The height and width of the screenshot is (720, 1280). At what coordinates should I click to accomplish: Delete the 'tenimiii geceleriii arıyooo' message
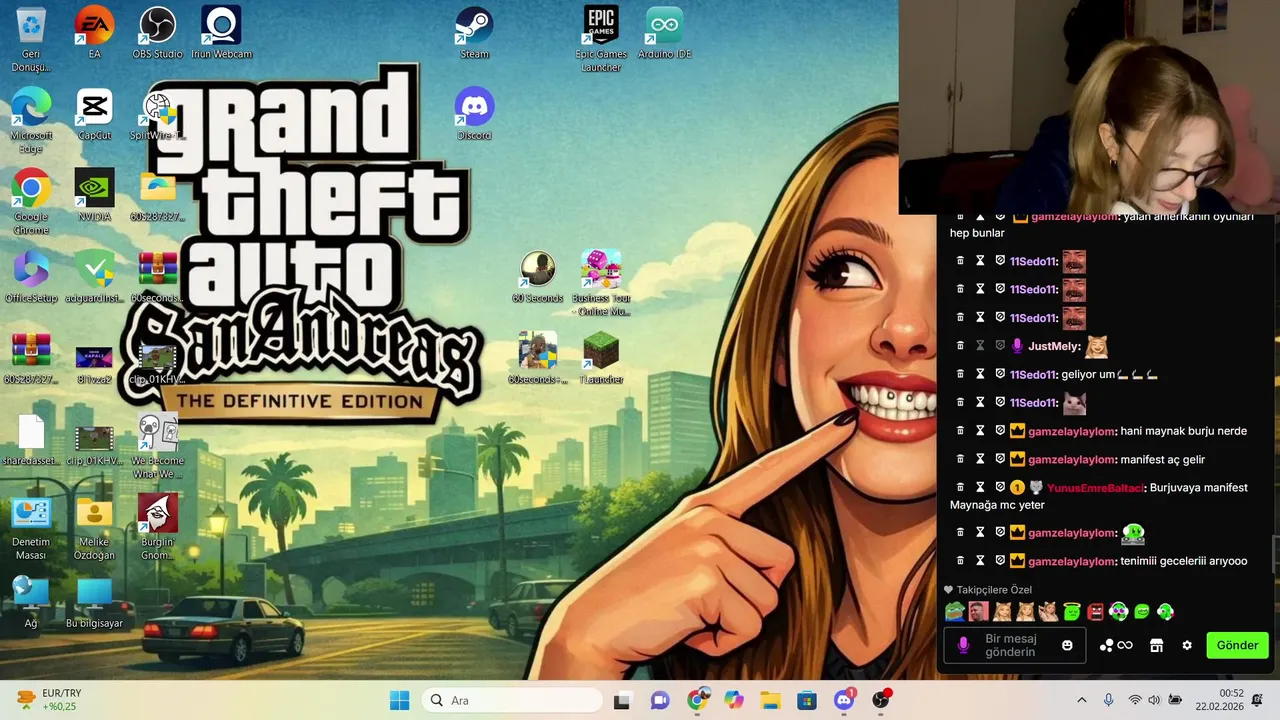(960, 561)
